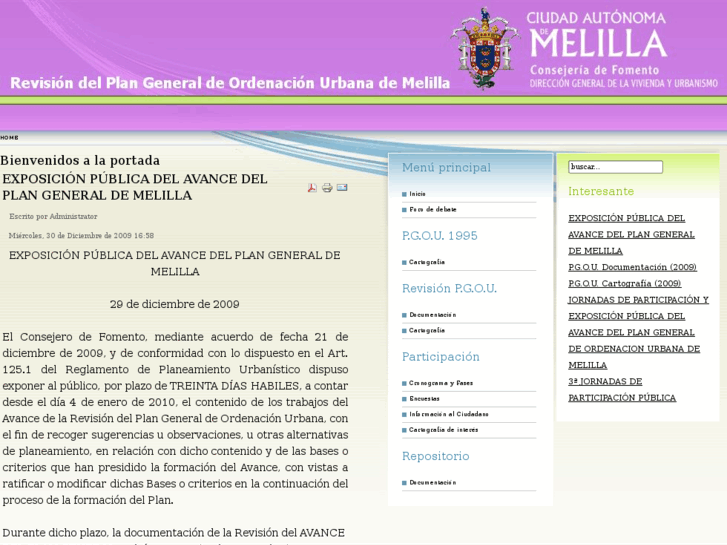The width and height of the screenshot is (727, 545).
Task: Open 3ª Jornadas de Participación Pública link
Action: [622, 390]
